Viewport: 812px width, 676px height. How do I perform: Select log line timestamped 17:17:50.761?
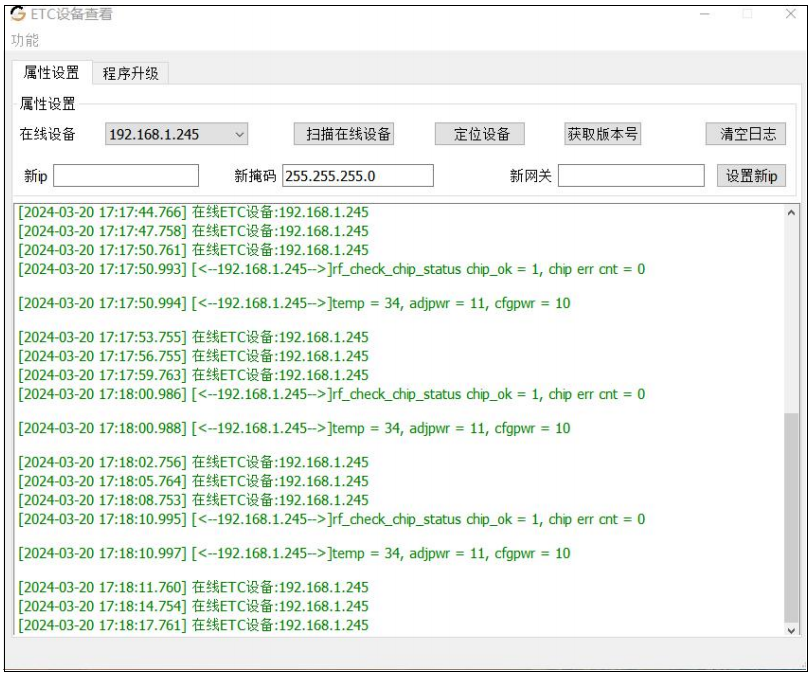tap(194, 250)
